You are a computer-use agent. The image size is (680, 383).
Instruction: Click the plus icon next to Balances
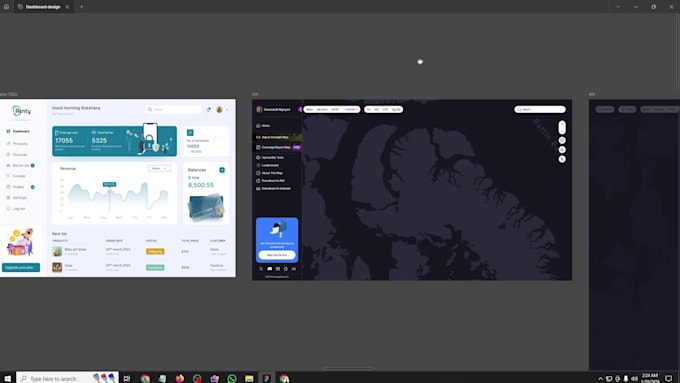[x=222, y=170]
